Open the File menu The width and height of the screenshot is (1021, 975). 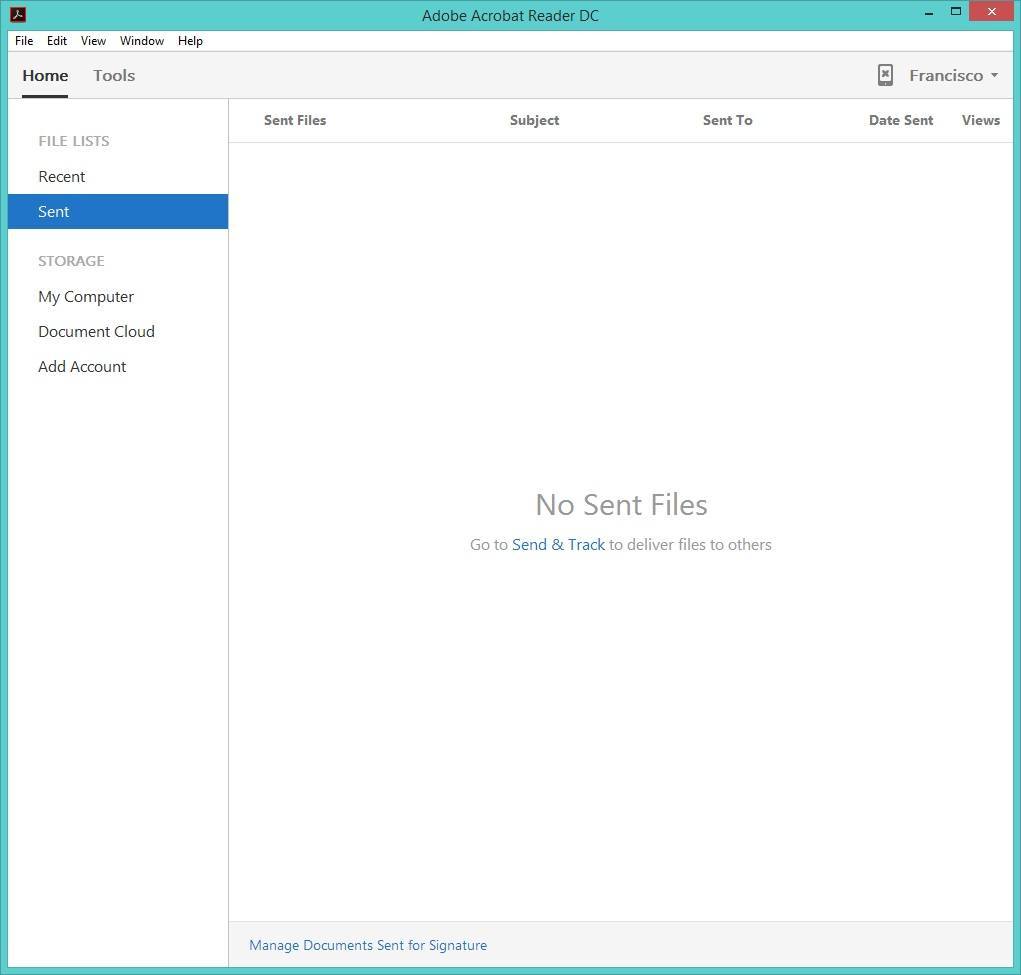[x=23, y=41]
